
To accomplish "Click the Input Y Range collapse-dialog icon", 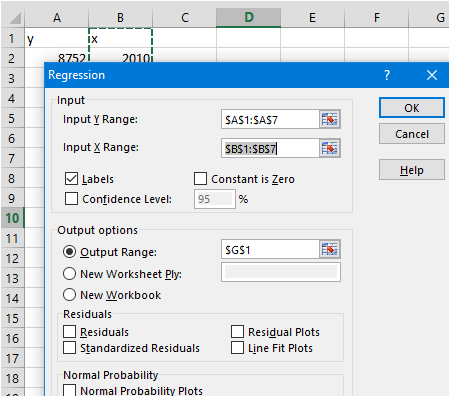I will (330, 119).
